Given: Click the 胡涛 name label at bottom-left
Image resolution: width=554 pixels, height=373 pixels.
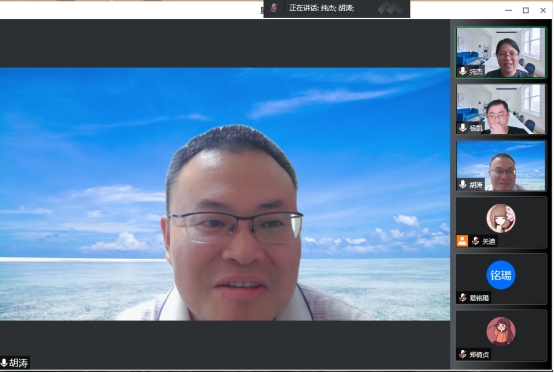Looking at the screenshot, I should [18, 363].
